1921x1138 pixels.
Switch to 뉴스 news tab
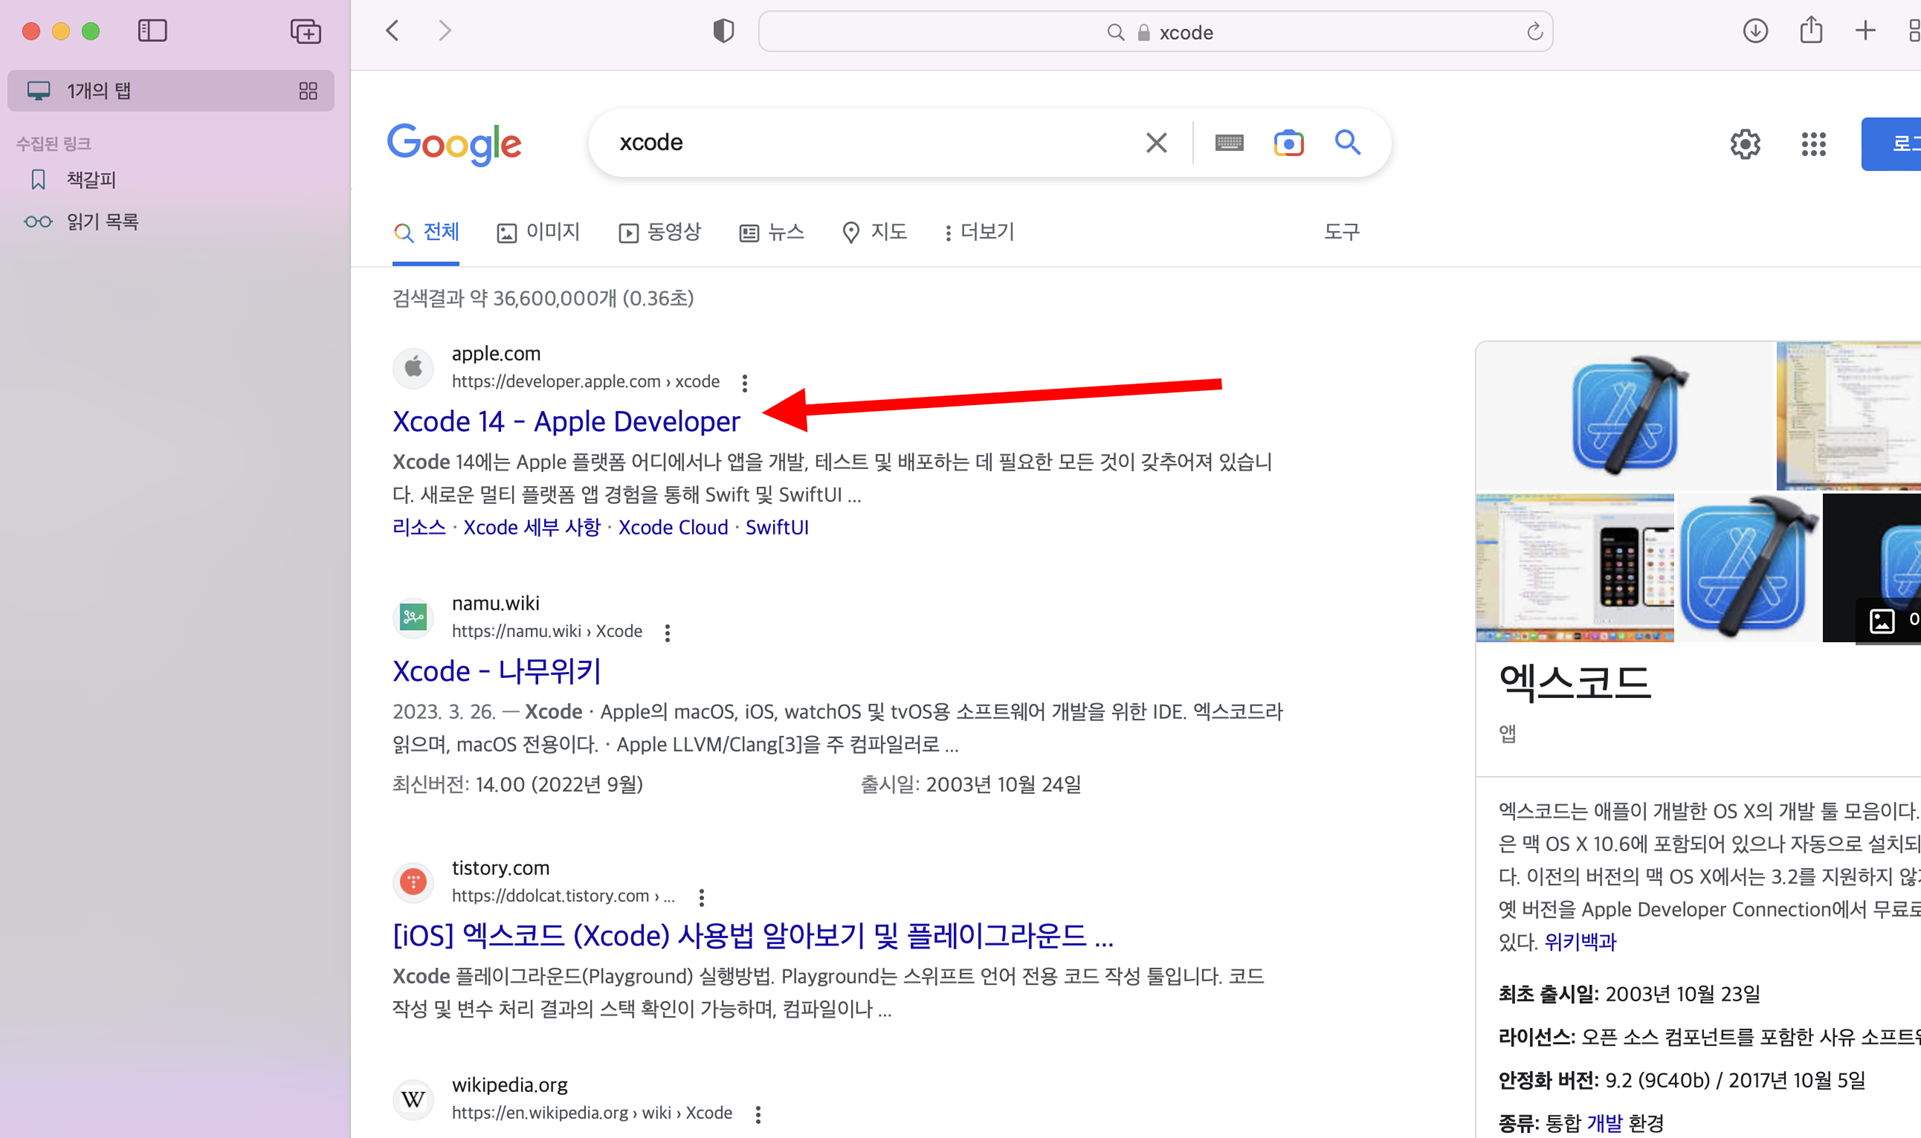[771, 232]
